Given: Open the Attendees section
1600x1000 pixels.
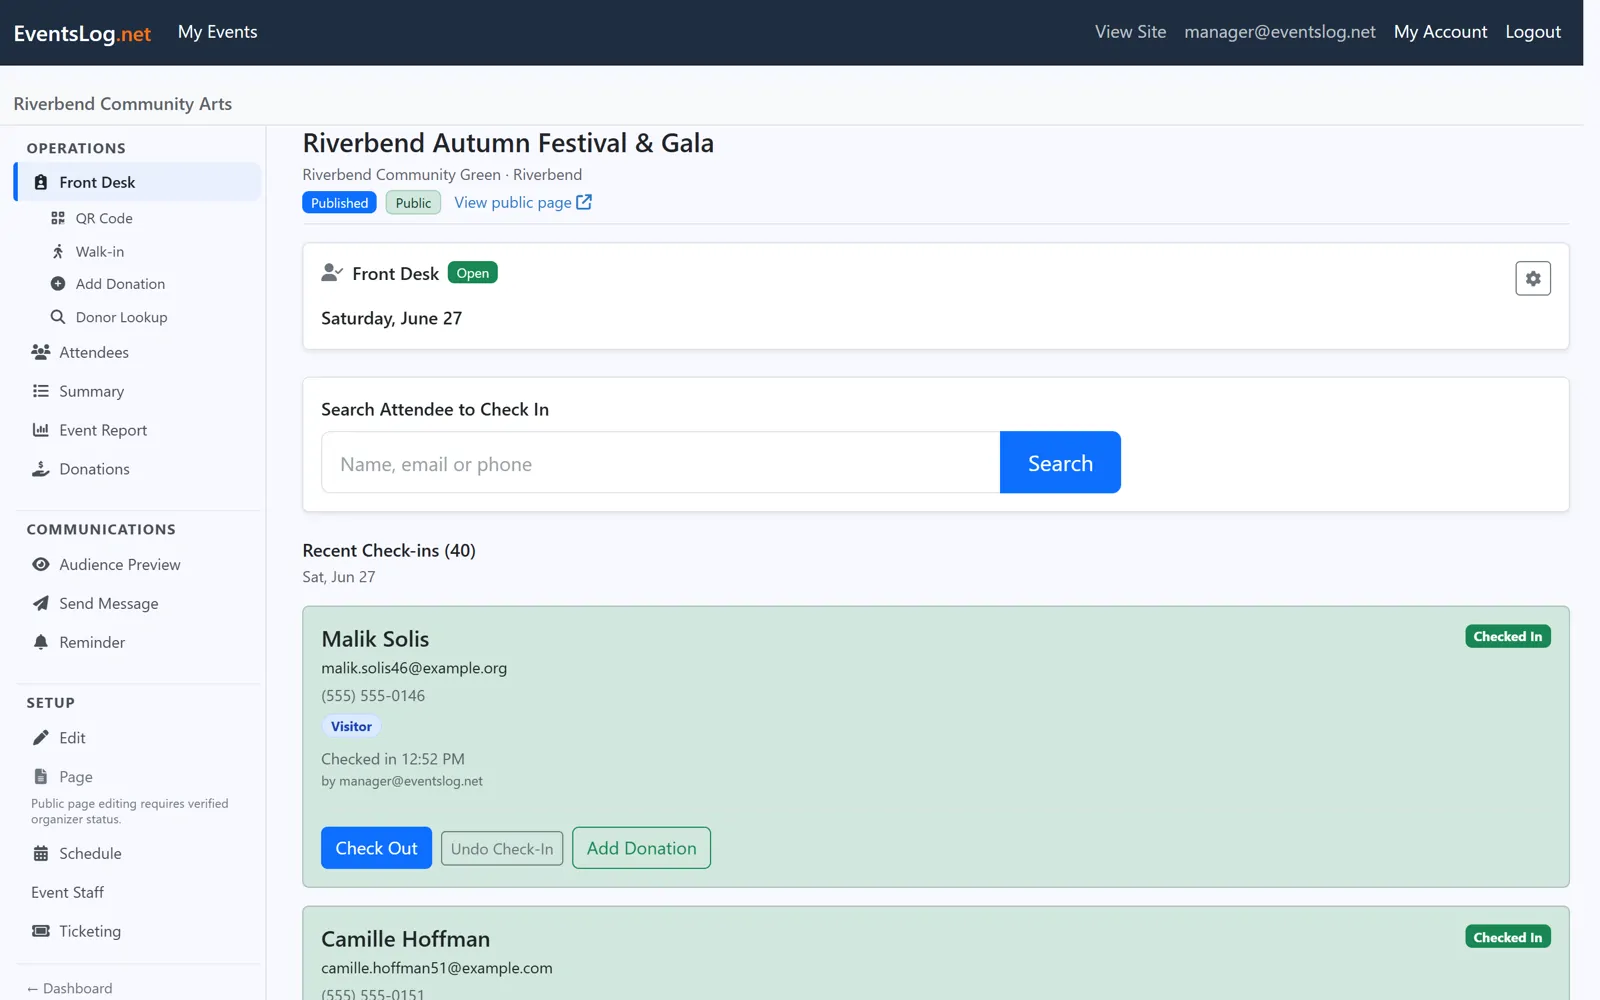Looking at the screenshot, I should (94, 352).
